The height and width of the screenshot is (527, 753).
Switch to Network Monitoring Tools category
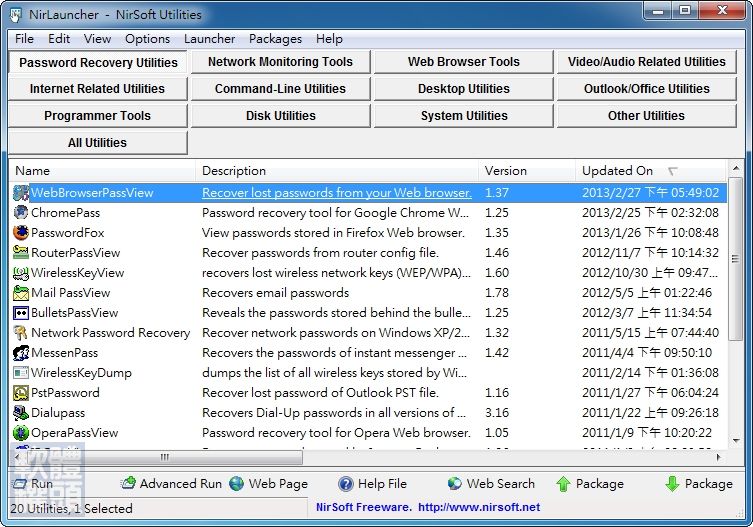coord(280,62)
